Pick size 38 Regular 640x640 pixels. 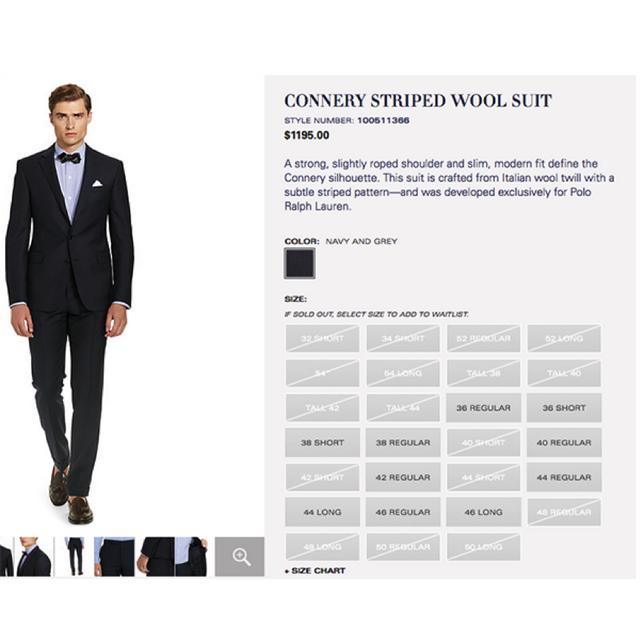pos(403,443)
